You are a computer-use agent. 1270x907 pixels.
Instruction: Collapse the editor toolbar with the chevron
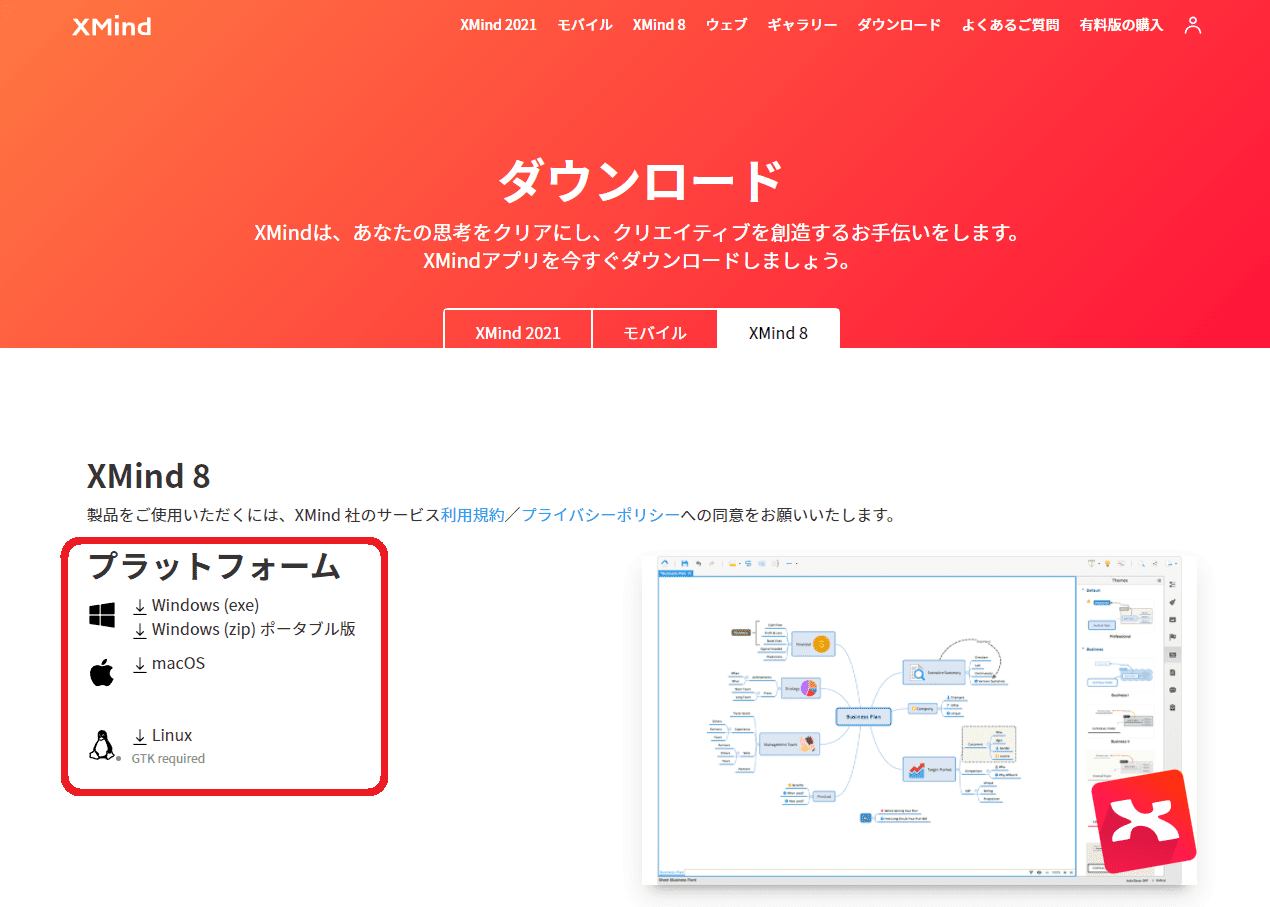point(665,562)
